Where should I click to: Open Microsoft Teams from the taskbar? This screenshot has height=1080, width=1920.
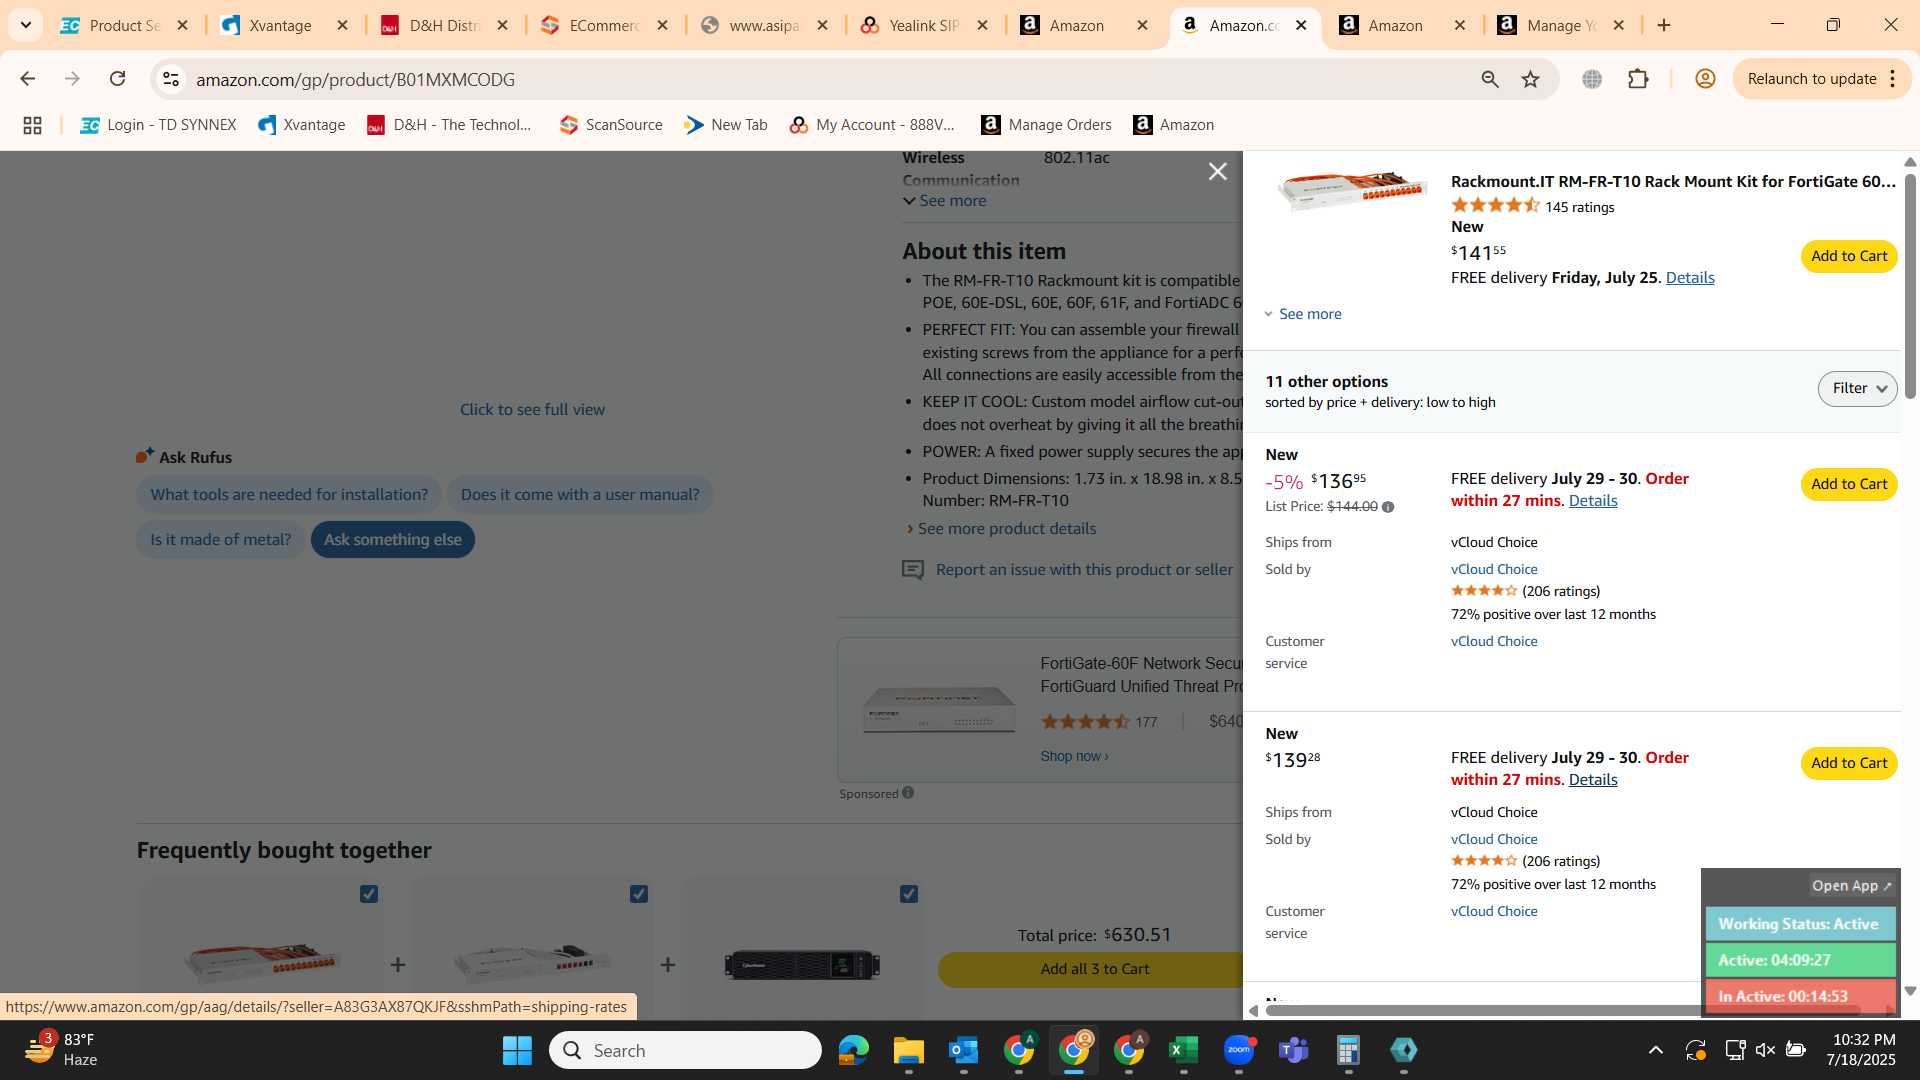pyautogui.click(x=1293, y=1051)
